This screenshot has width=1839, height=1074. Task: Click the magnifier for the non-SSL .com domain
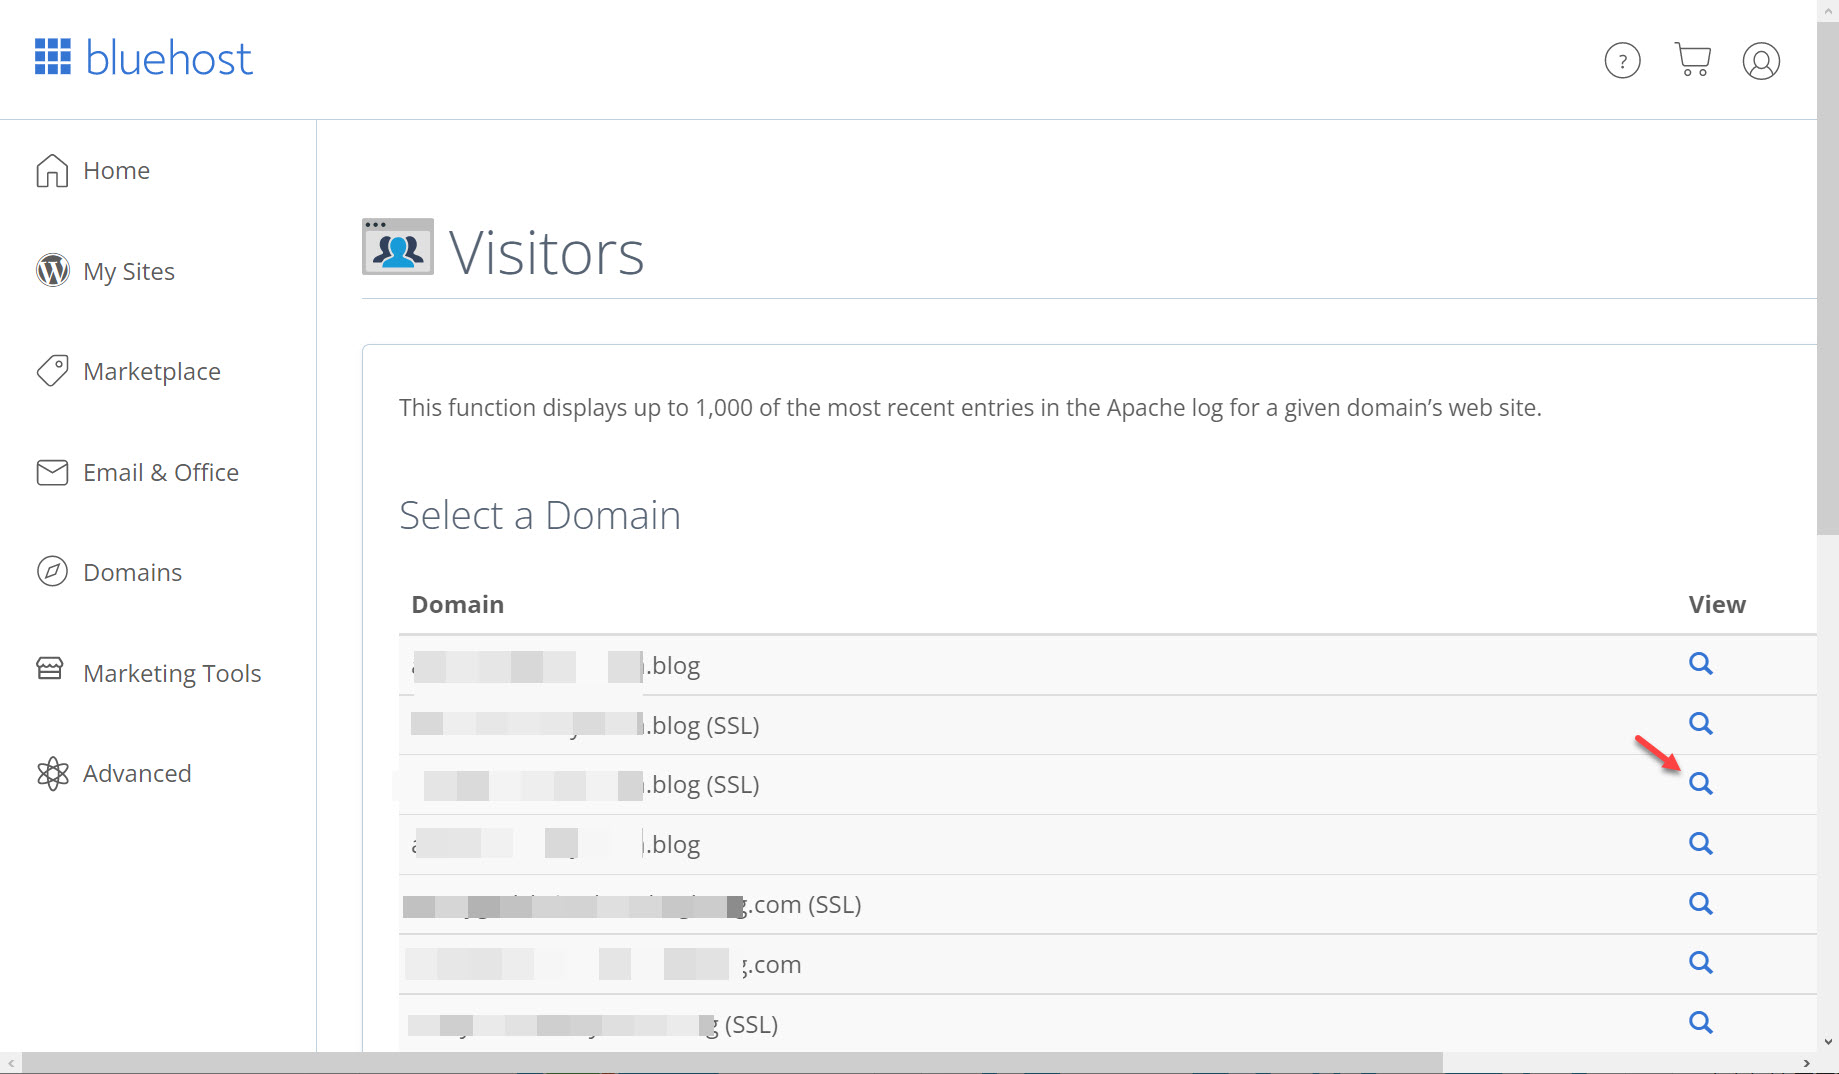1700,963
